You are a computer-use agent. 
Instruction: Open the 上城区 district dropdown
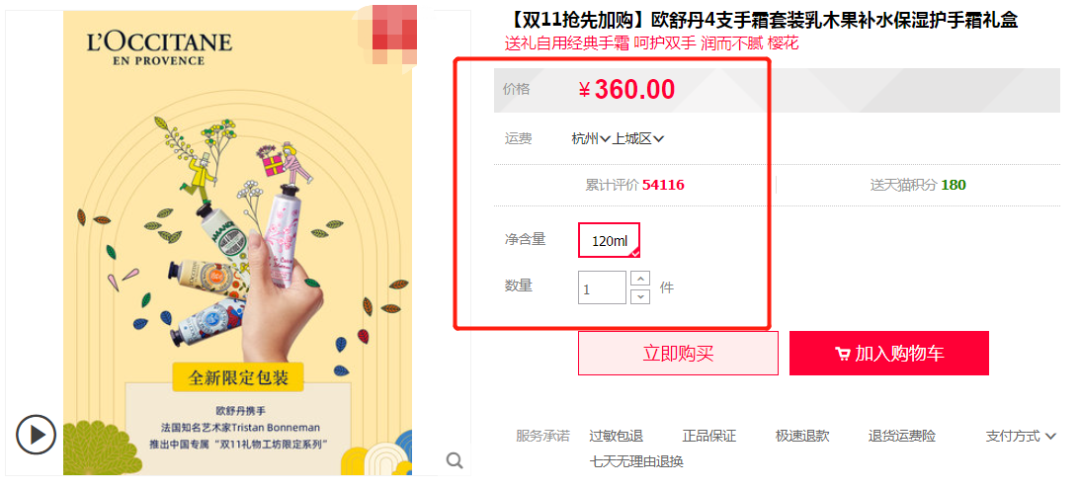638,138
